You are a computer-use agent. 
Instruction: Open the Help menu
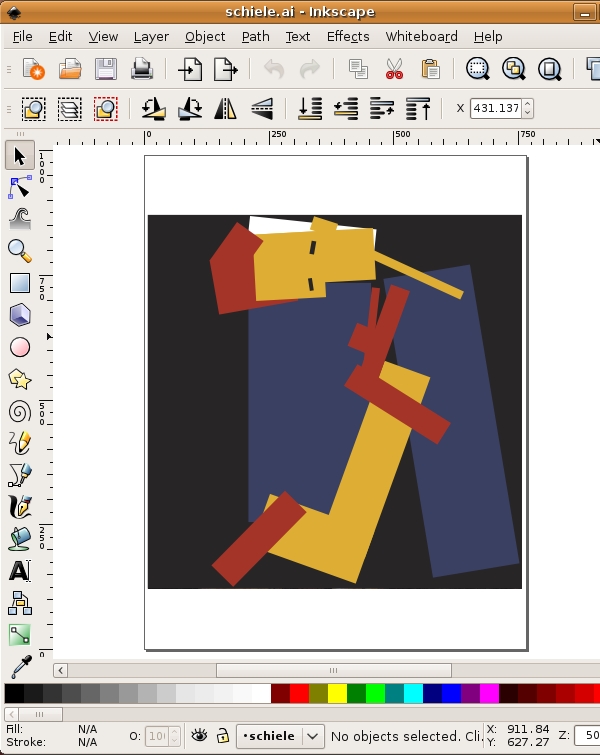(488, 37)
